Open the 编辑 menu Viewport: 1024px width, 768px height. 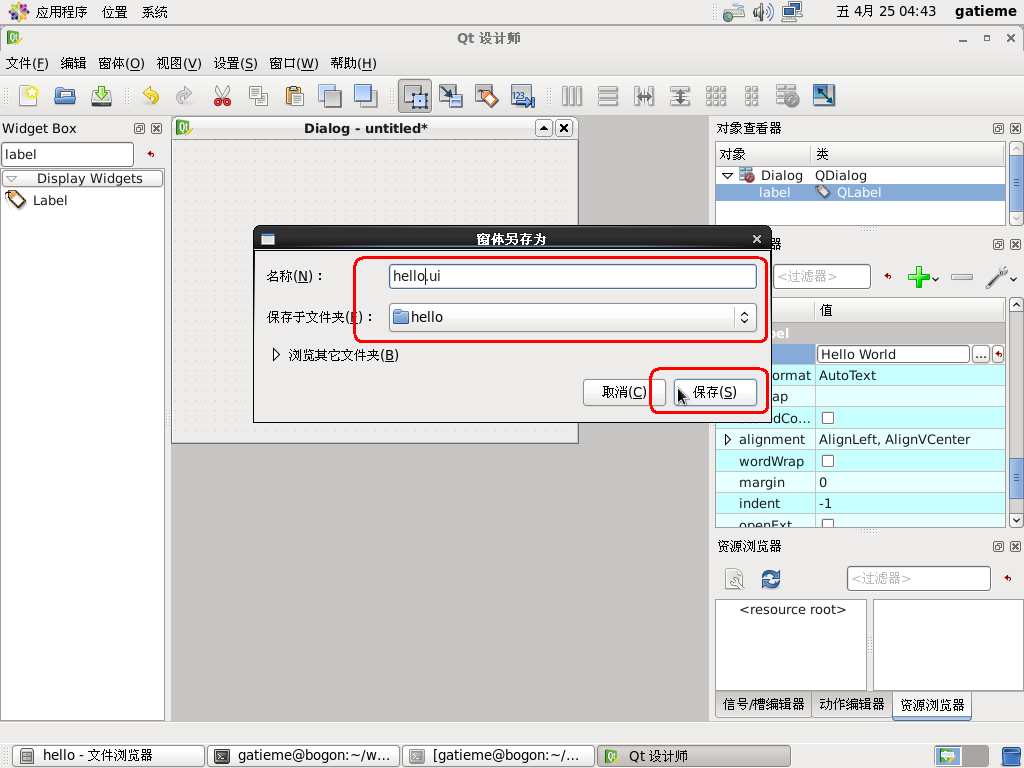coord(73,63)
